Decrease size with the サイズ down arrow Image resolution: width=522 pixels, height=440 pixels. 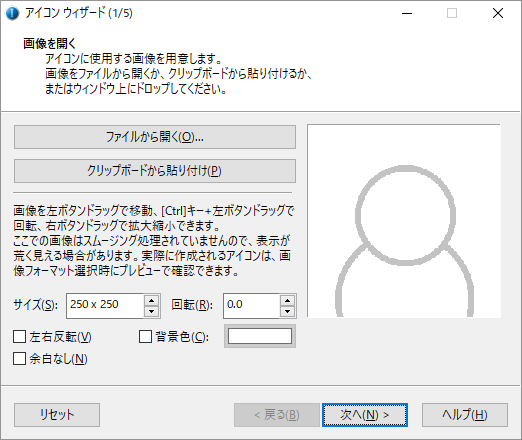pos(152,312)
